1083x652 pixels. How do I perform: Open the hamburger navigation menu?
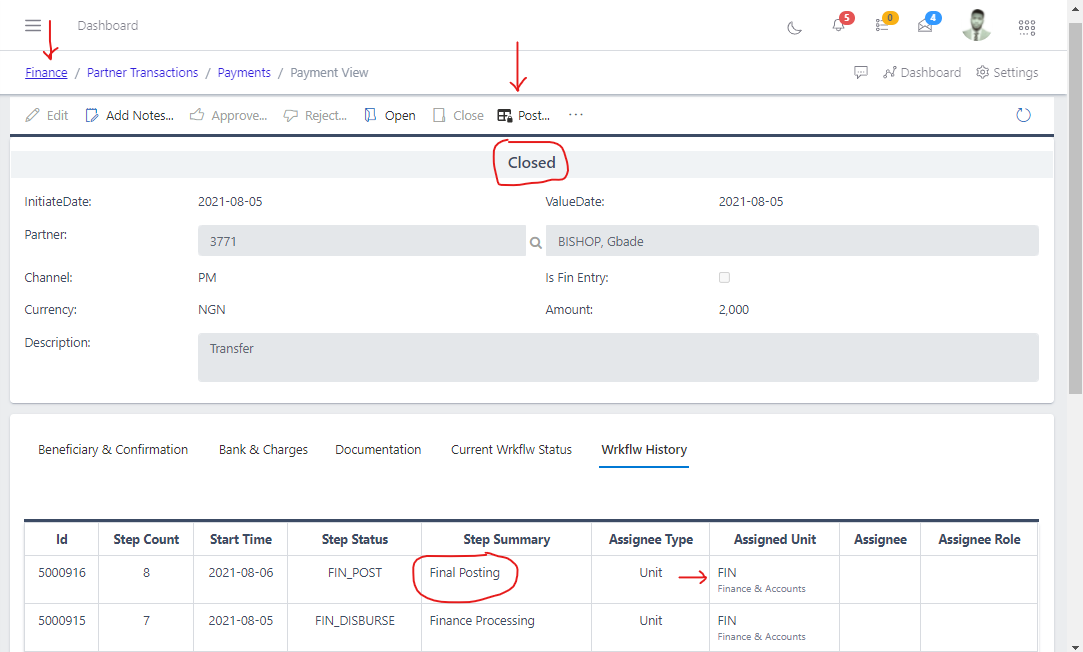(x=33, y=26)
